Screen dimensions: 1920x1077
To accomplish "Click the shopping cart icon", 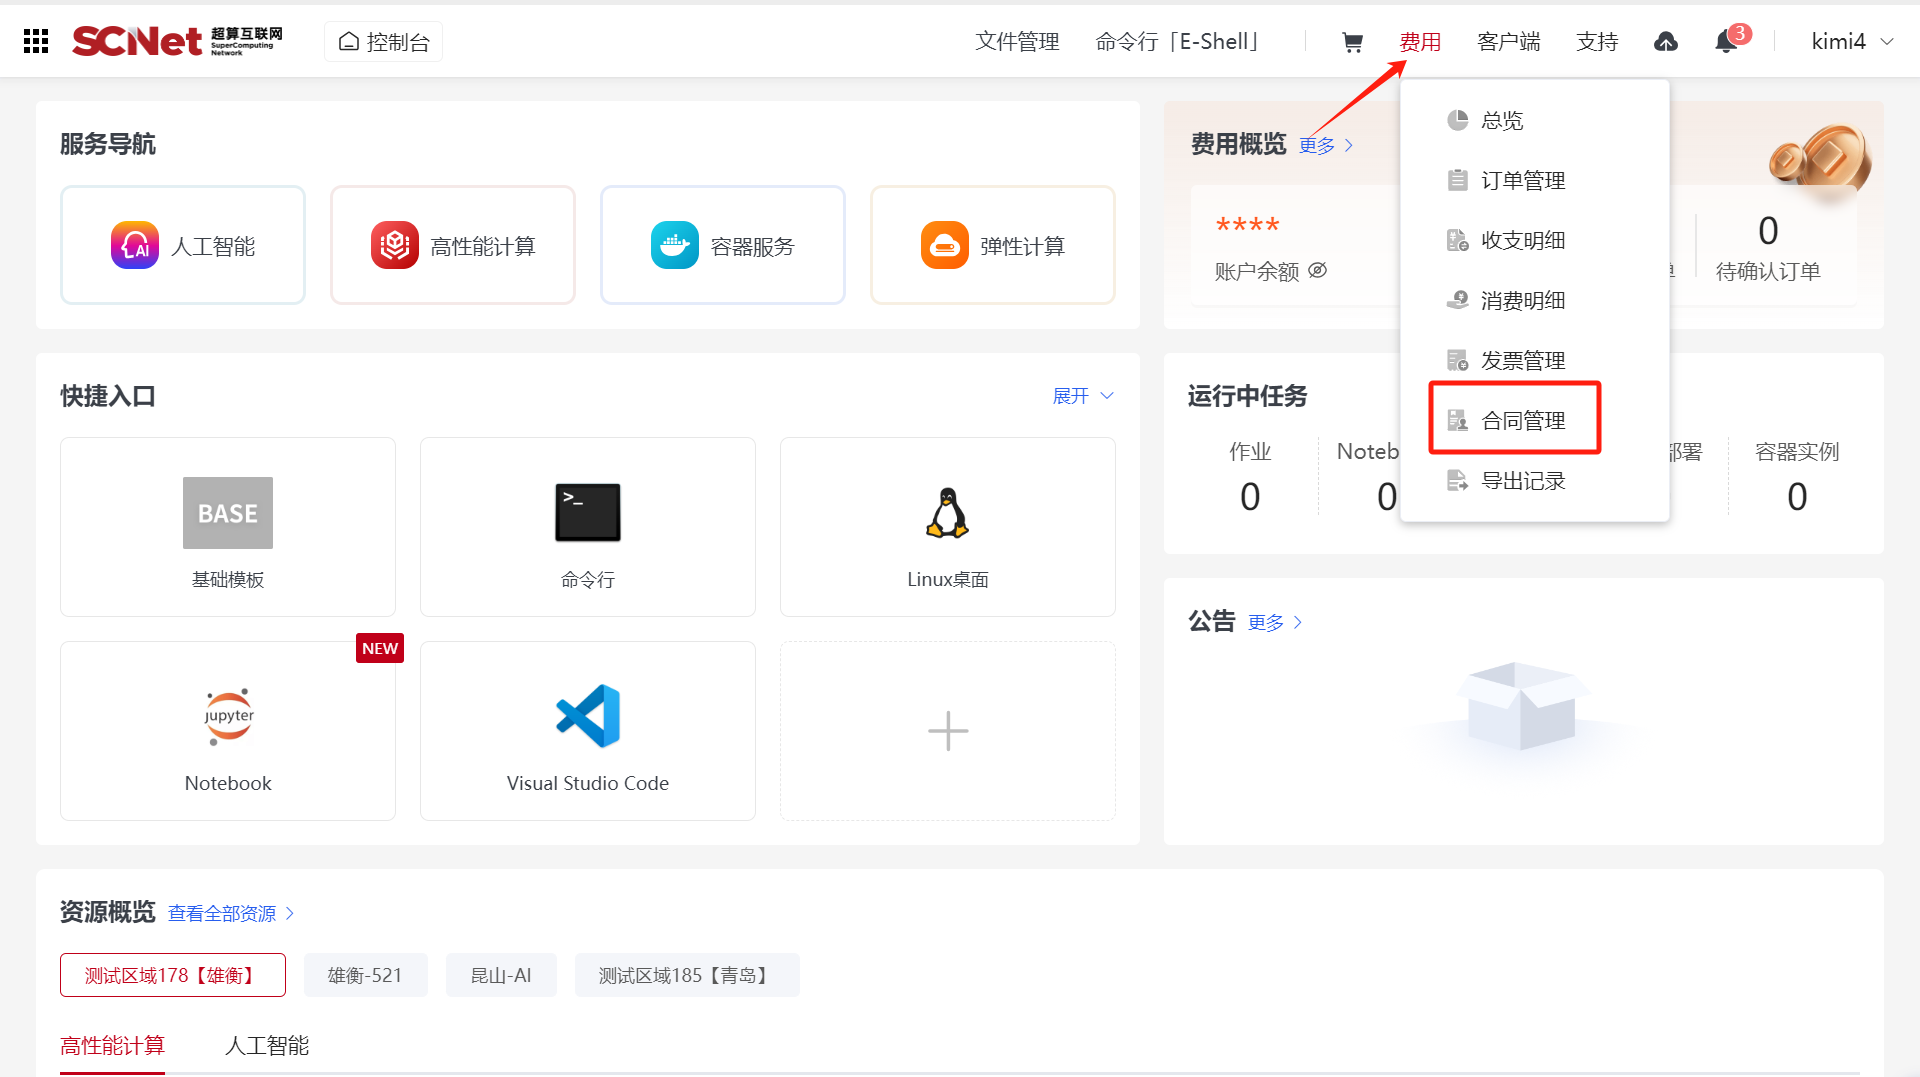I will 1352,42.
